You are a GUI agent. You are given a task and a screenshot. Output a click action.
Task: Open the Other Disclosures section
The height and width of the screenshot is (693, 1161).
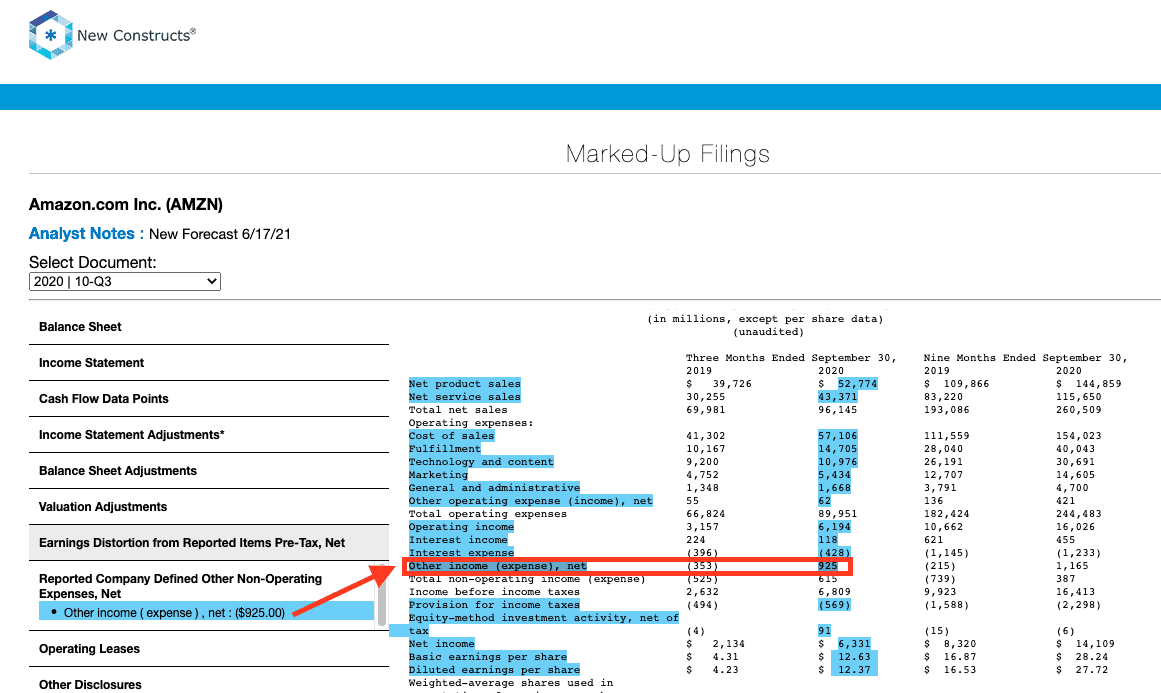tap(209, 684)
